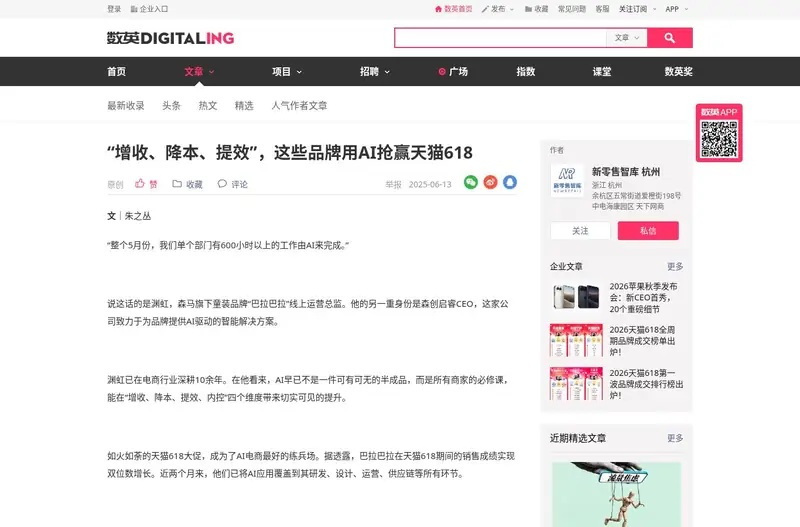This screenshot has height=527, width=800.
Task: Switch to 人气作者文章 sub-tab
Action: click(299, 106)
